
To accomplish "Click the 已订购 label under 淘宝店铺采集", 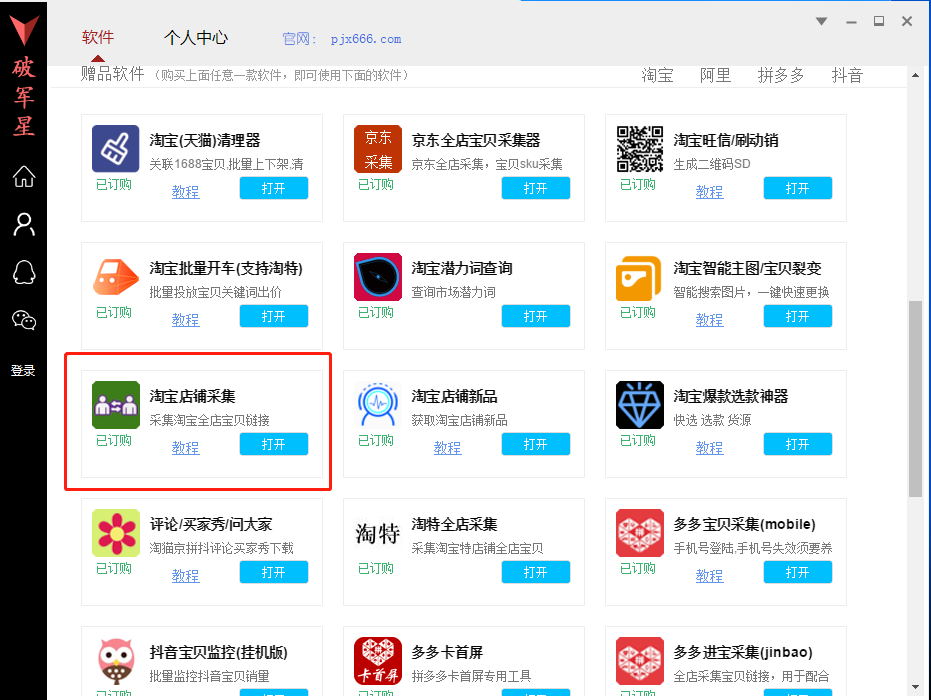I will point(114,441).
